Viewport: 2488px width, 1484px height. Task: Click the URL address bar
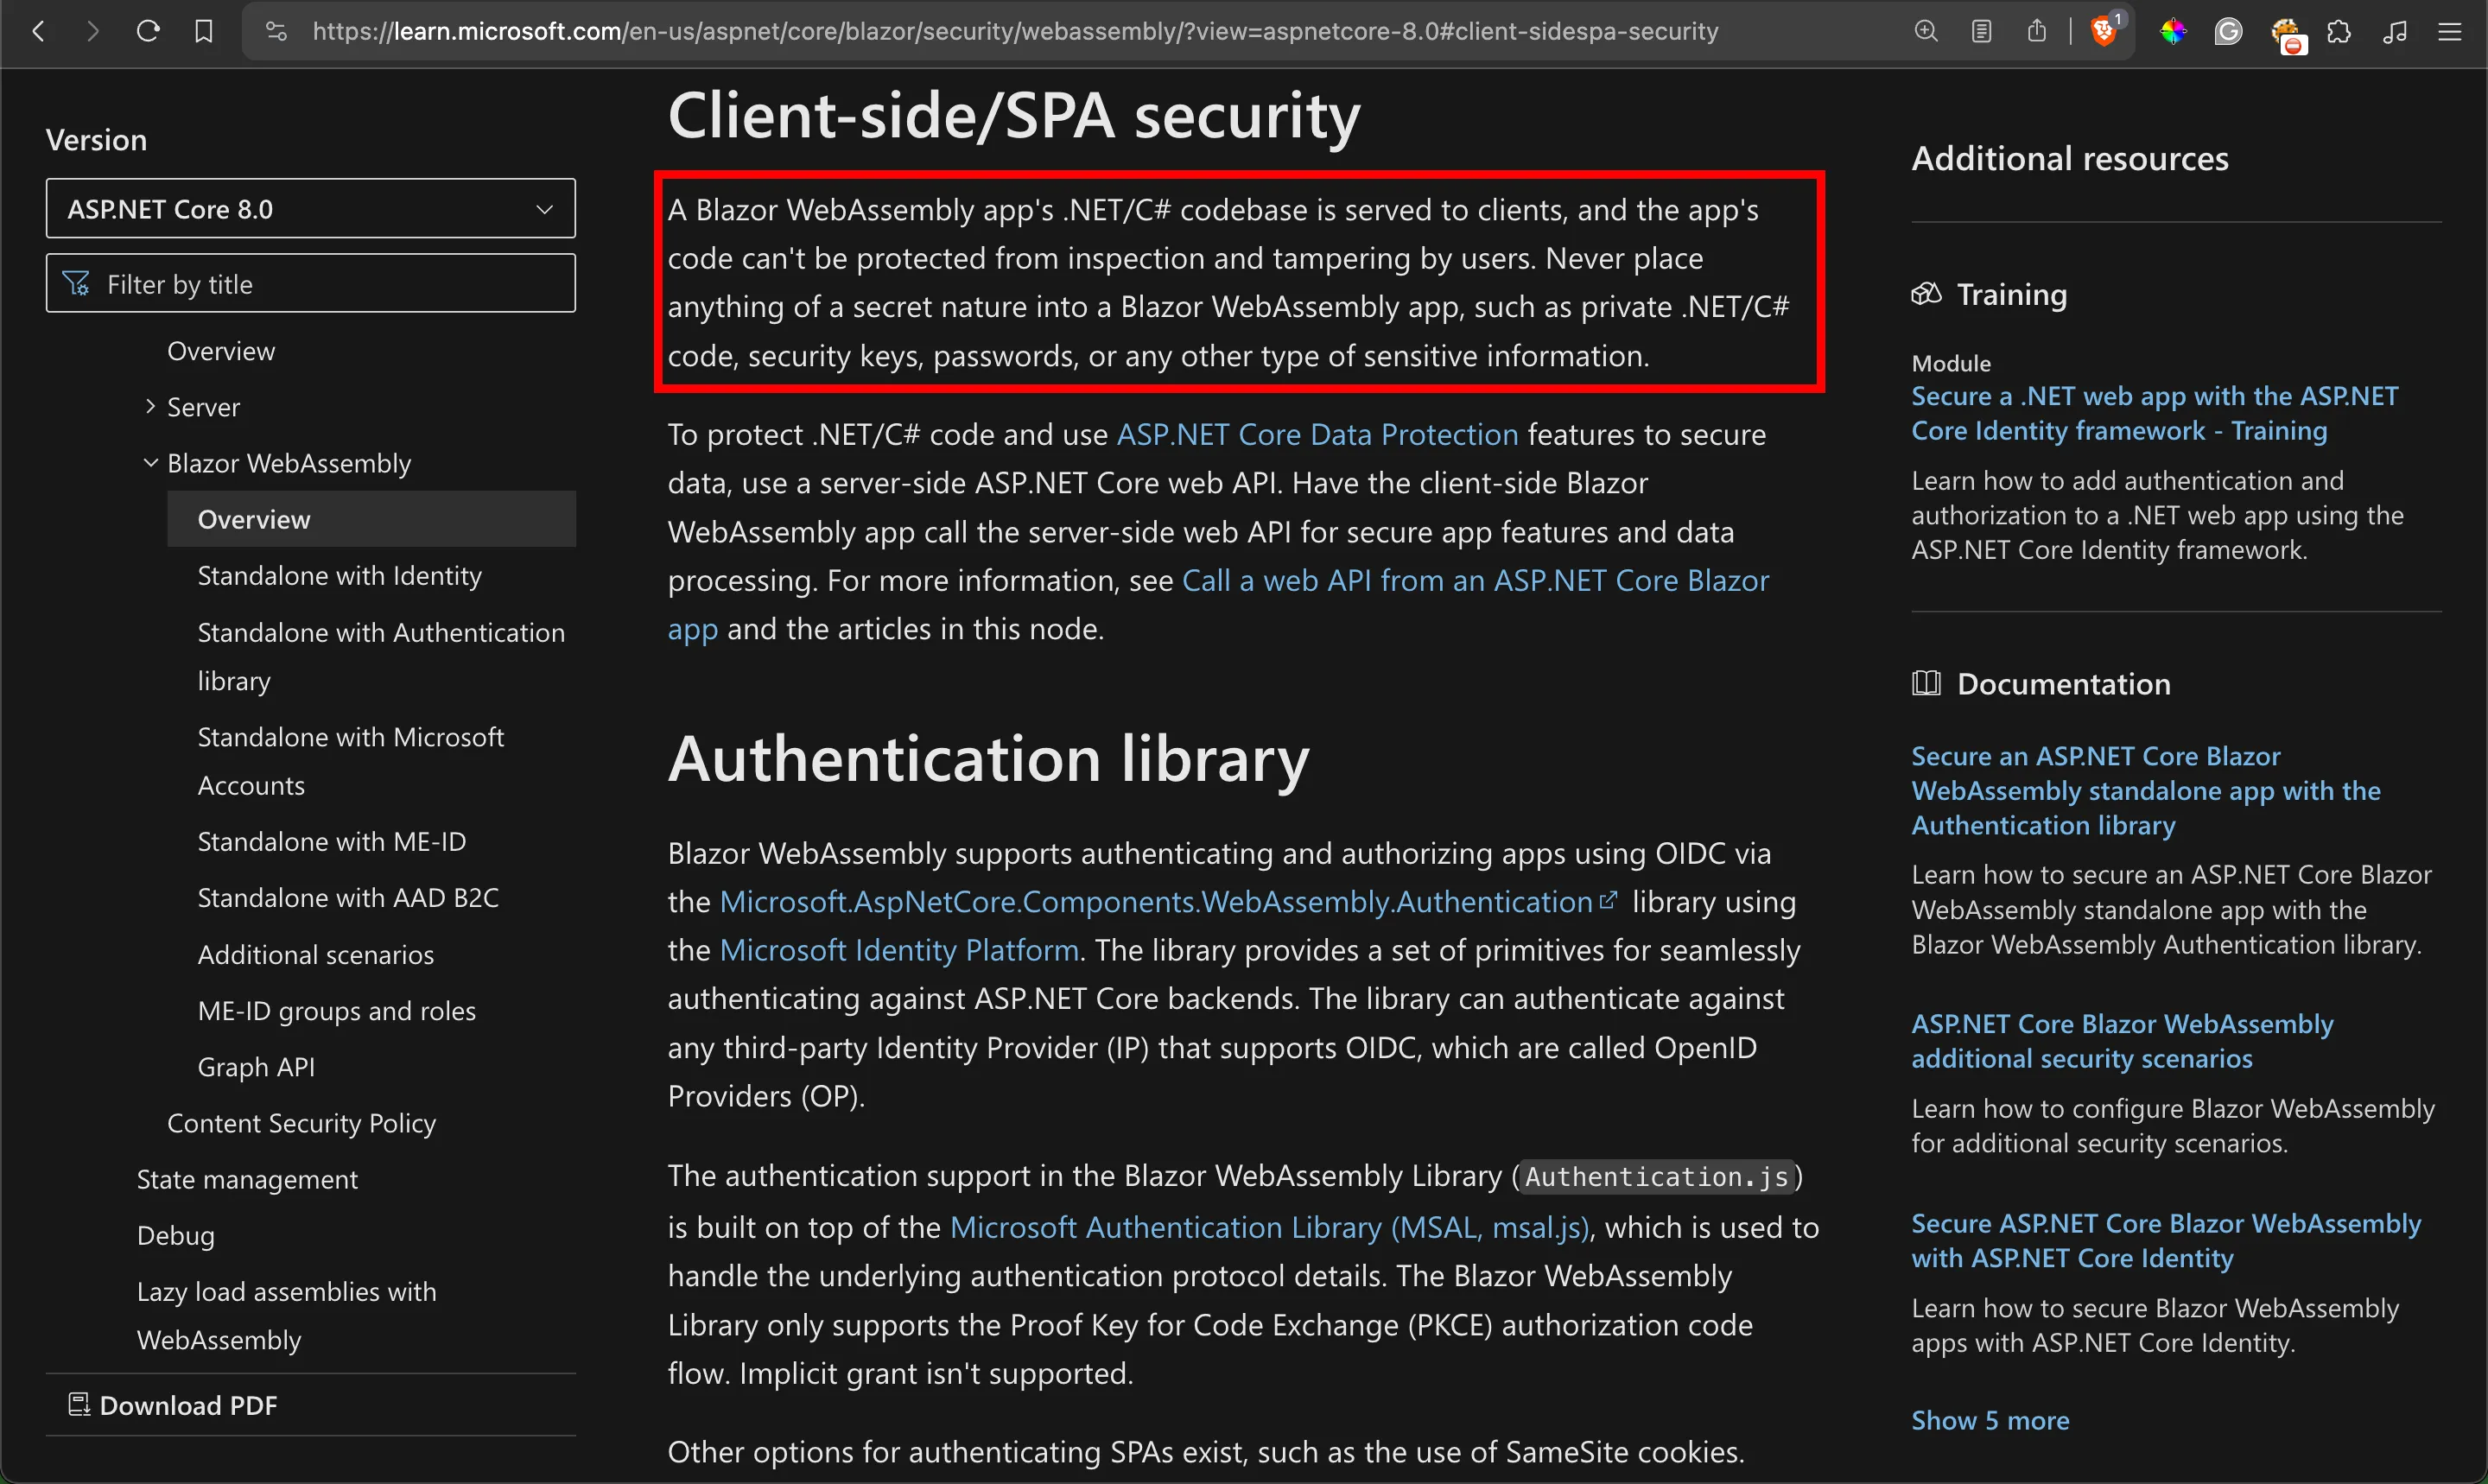[x=1015, y=31]
